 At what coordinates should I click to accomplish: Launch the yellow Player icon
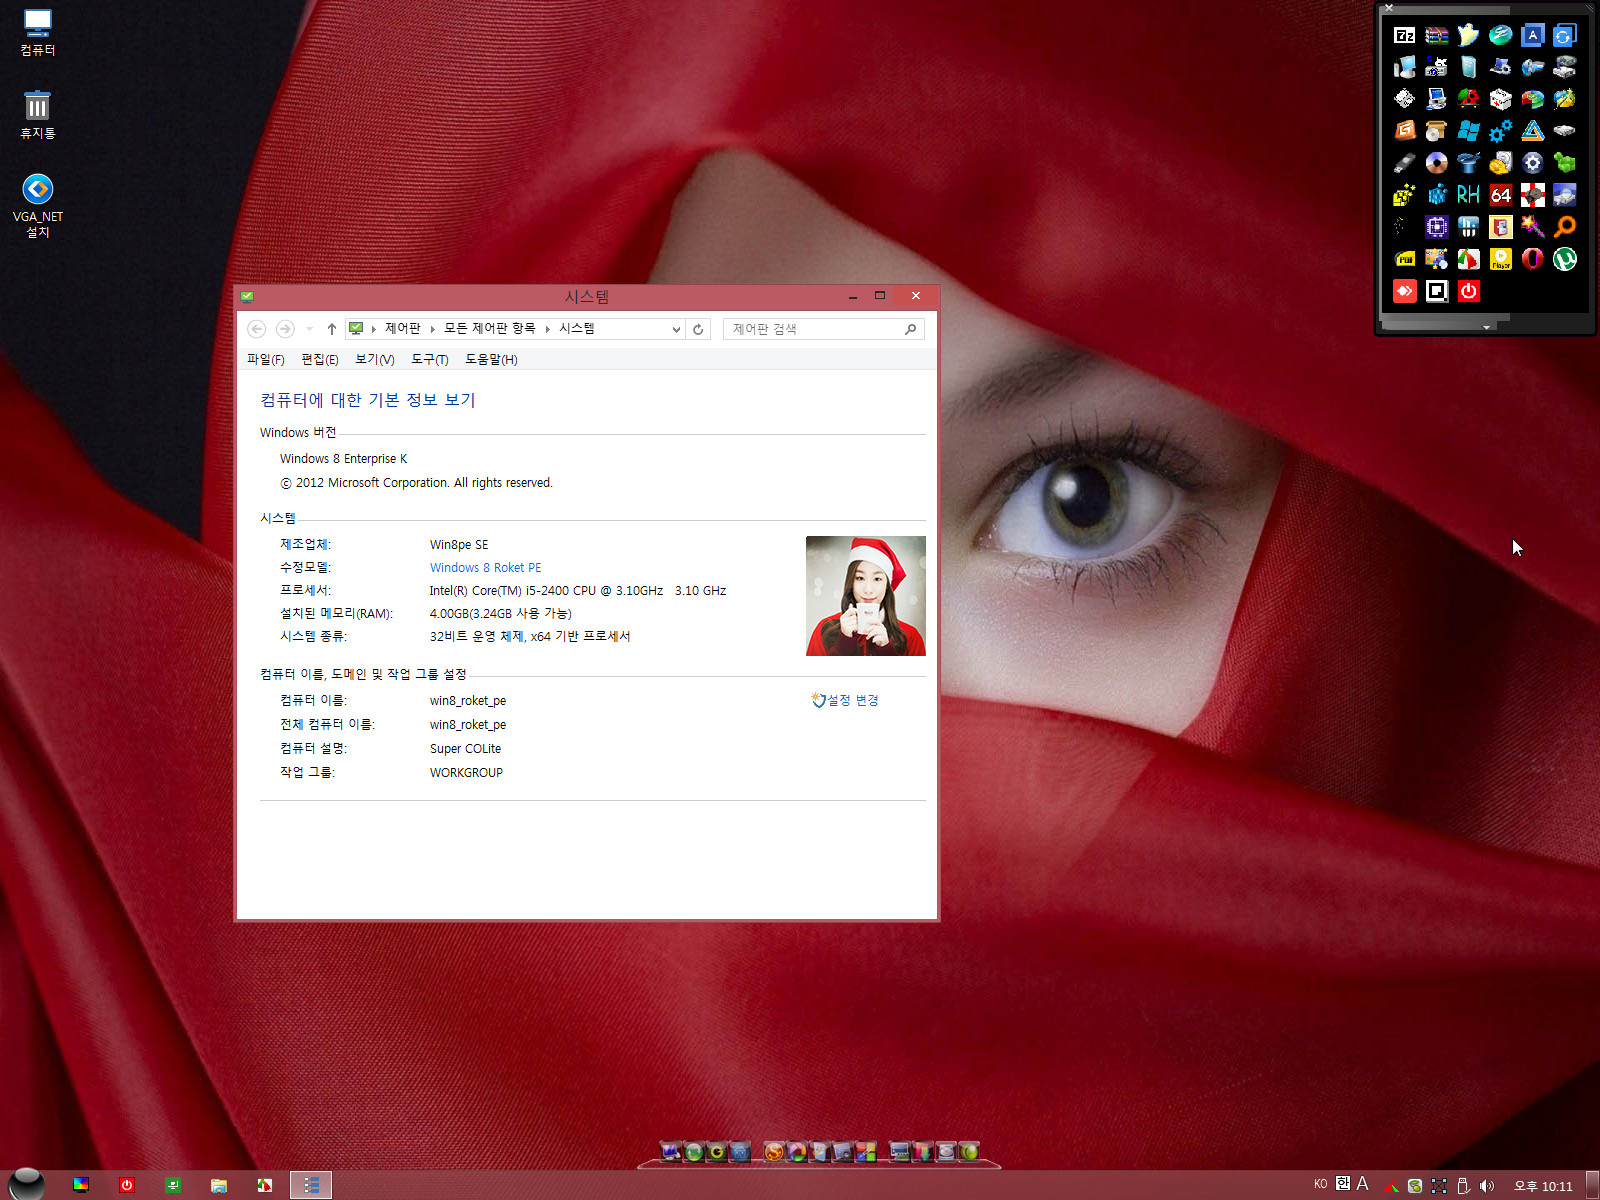tap(1501, 259)
